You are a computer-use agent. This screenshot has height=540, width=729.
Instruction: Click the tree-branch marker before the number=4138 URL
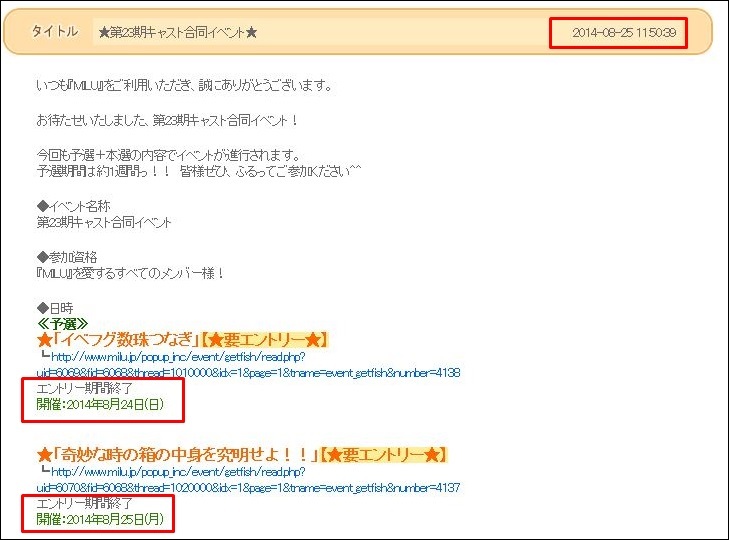43,357
